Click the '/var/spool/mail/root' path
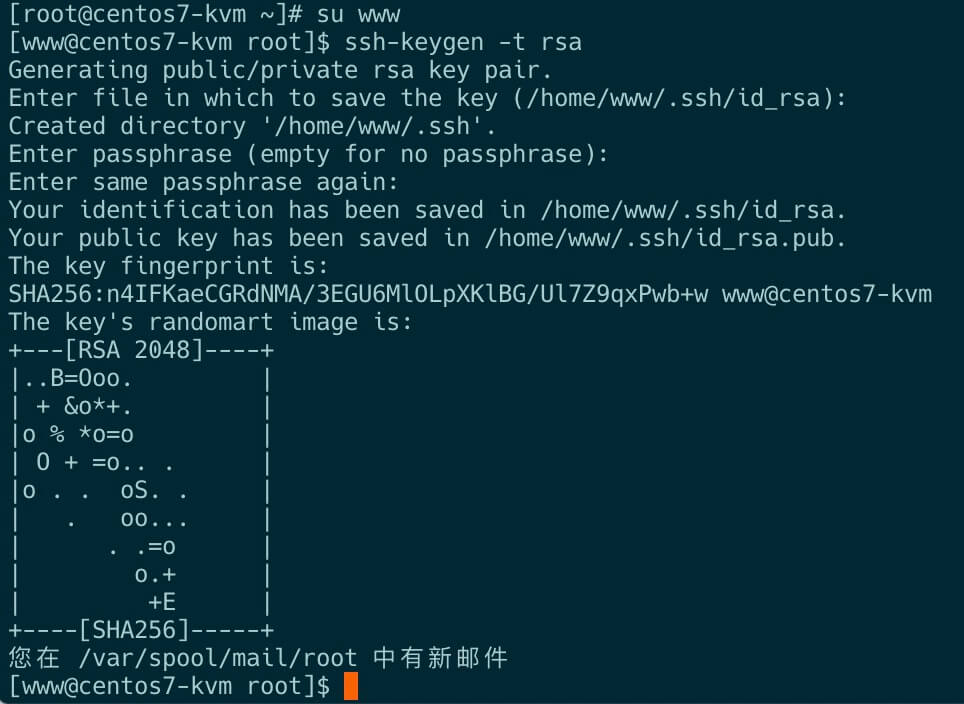The image size is (964, 704). click(x=218, y=658)
